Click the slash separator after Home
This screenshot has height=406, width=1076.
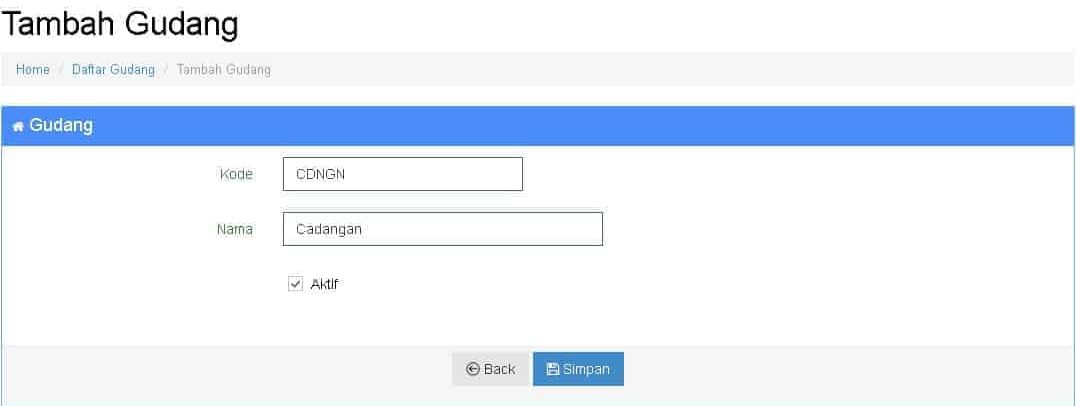[61, 70]
